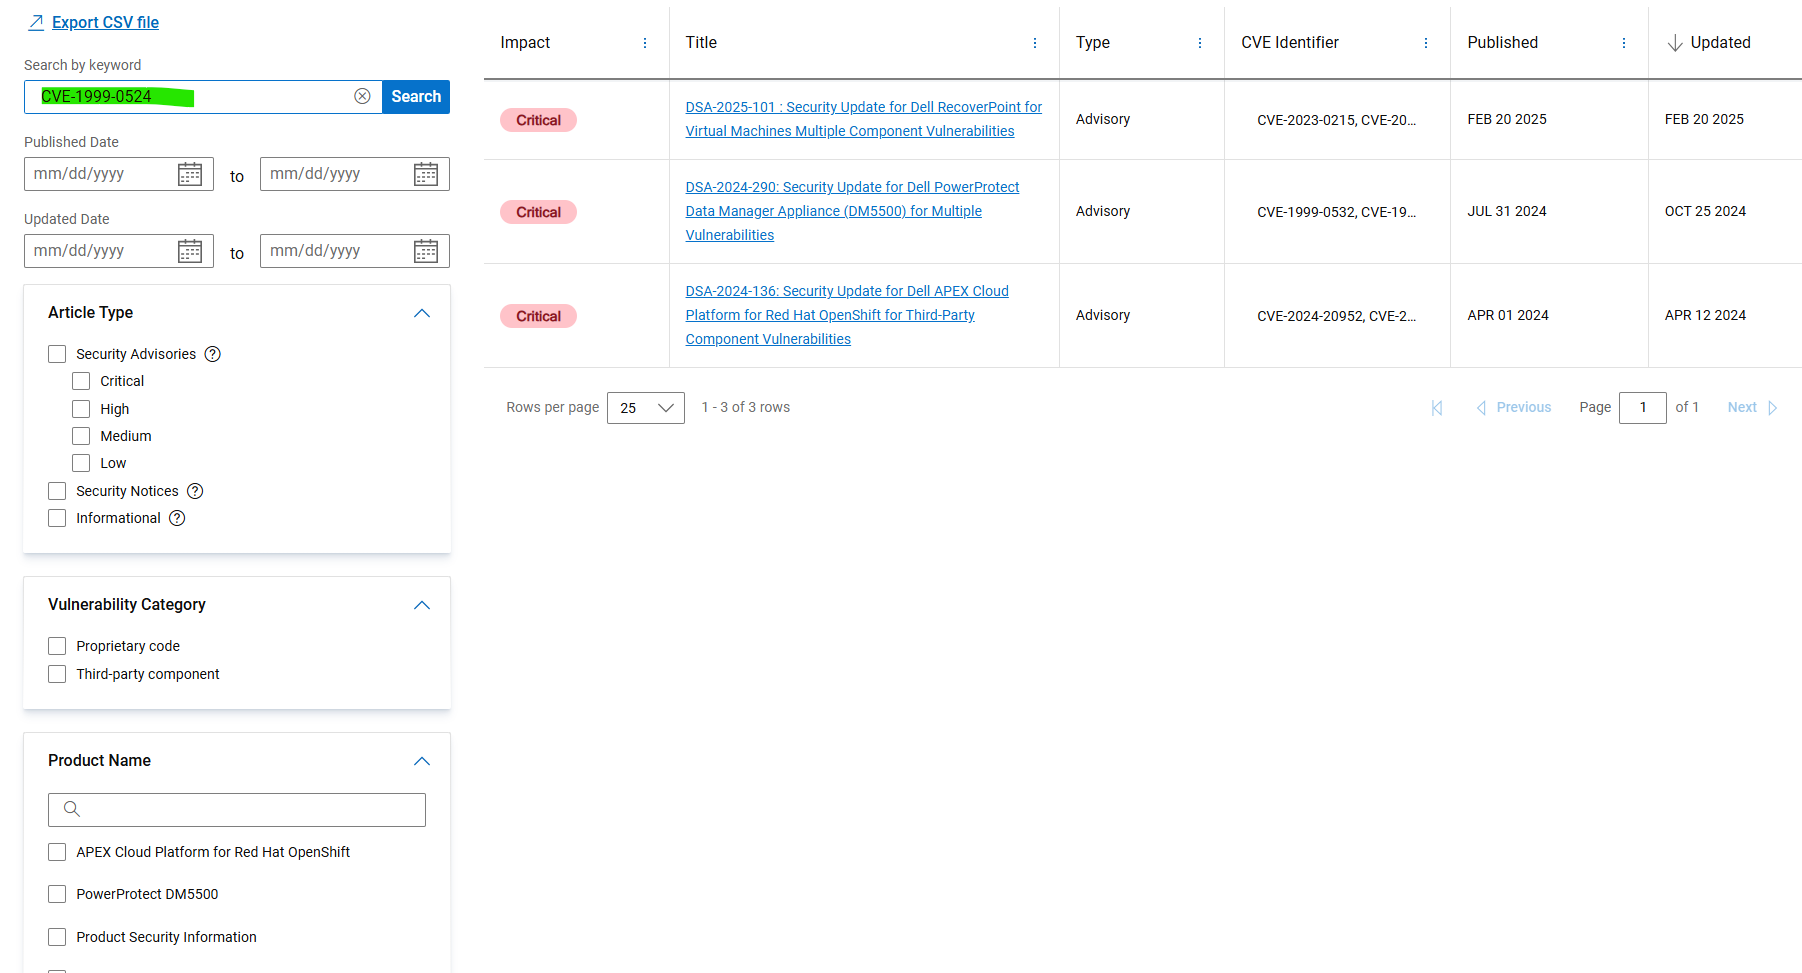Viewport: 1802px width, 973px height.
Task: Open calendar picker for Published Date start
Action: (x=190, y=174)
